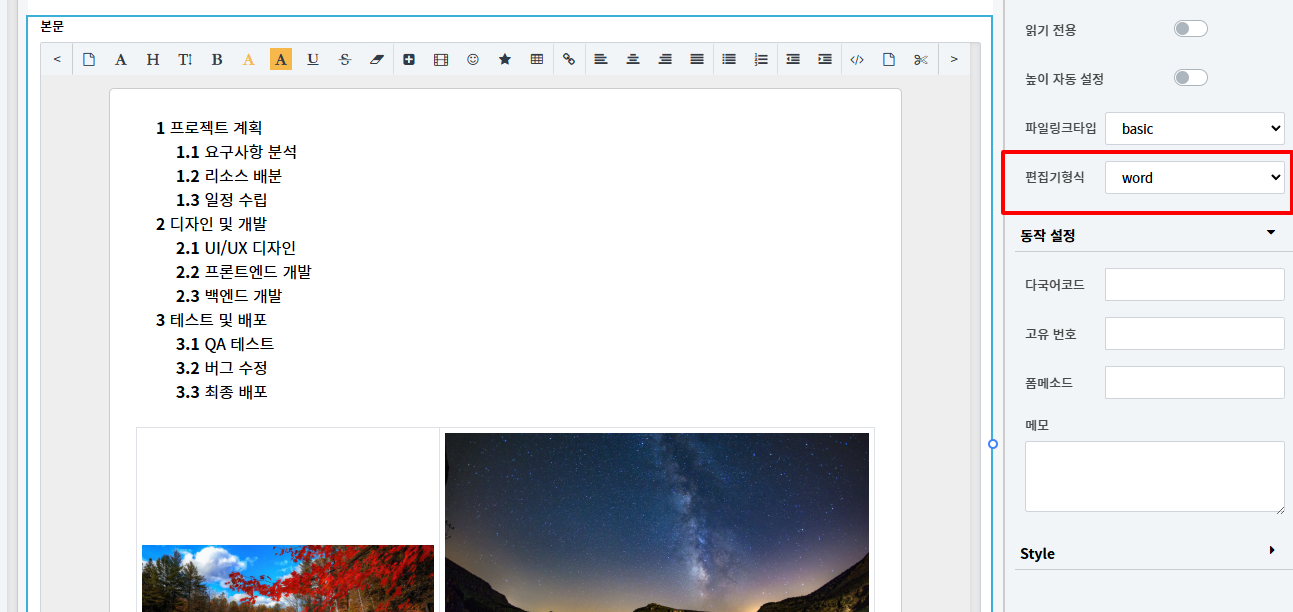Open the orange text color tool

point(249,60)
